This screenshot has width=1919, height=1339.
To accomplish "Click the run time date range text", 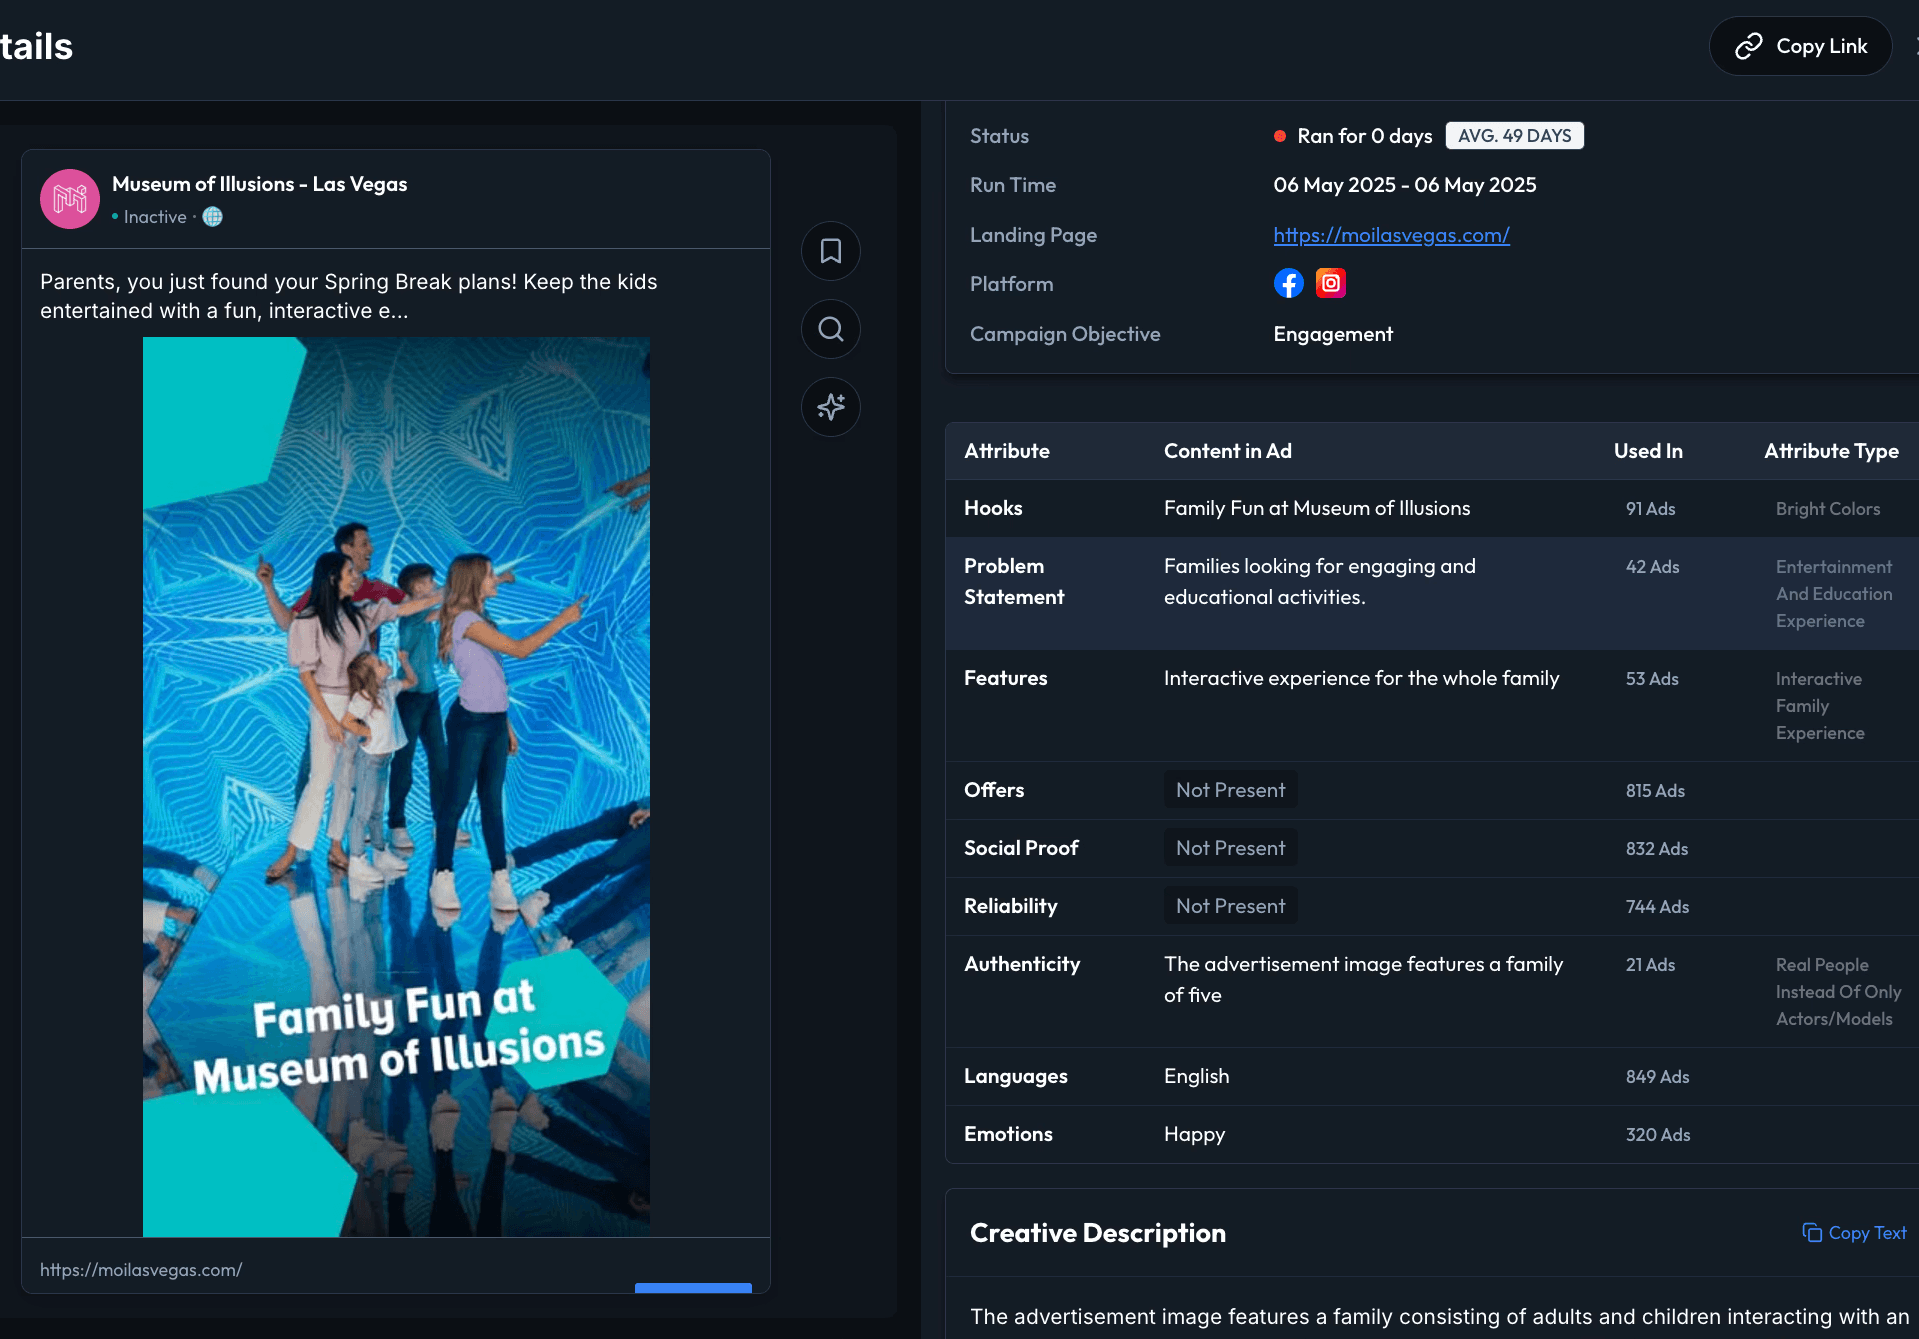I will click(x=1404, y=185).
